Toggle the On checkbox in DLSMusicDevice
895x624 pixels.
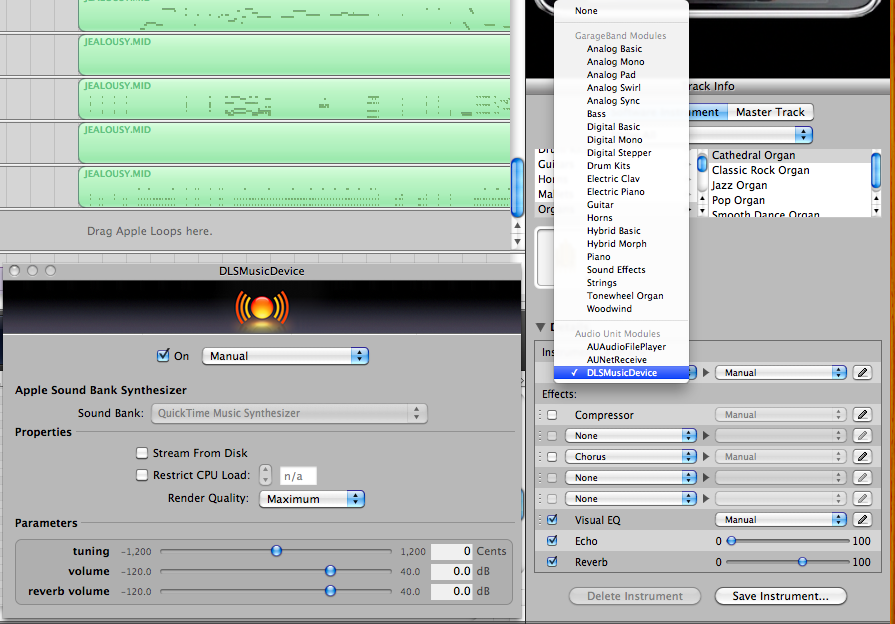point(163,356)
